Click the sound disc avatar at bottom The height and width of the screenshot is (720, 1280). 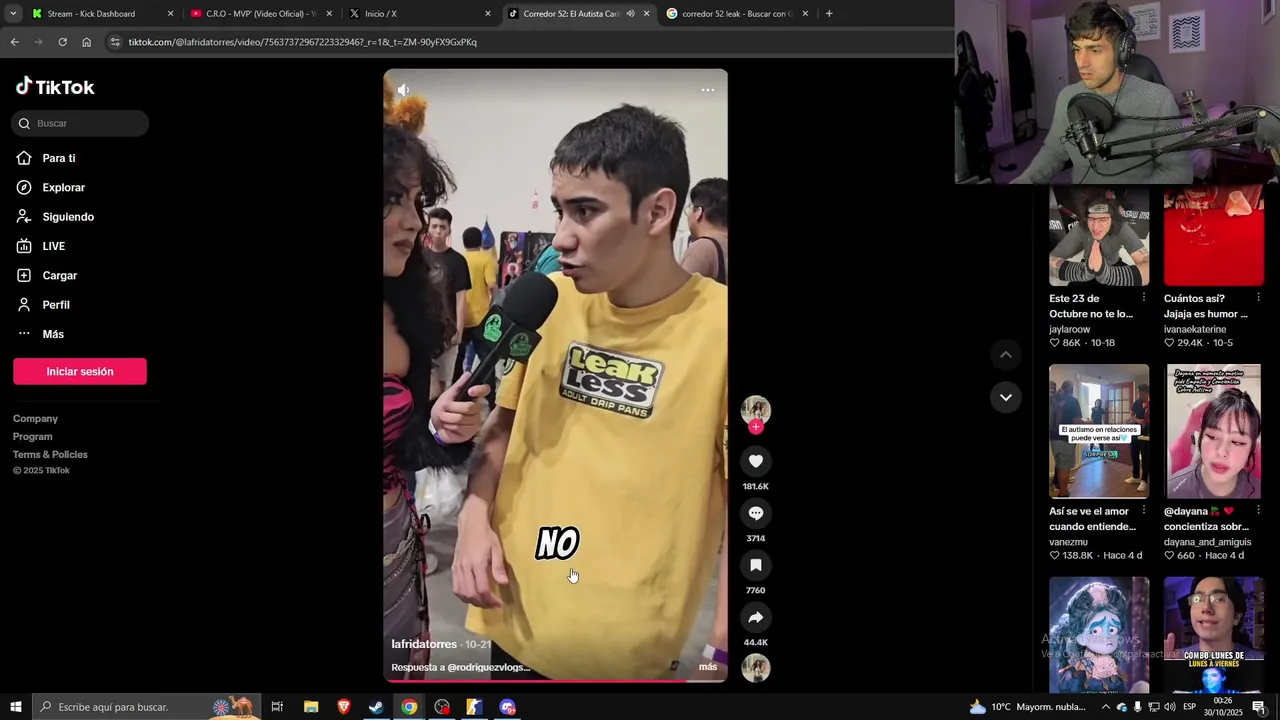[x=756, y=668]
